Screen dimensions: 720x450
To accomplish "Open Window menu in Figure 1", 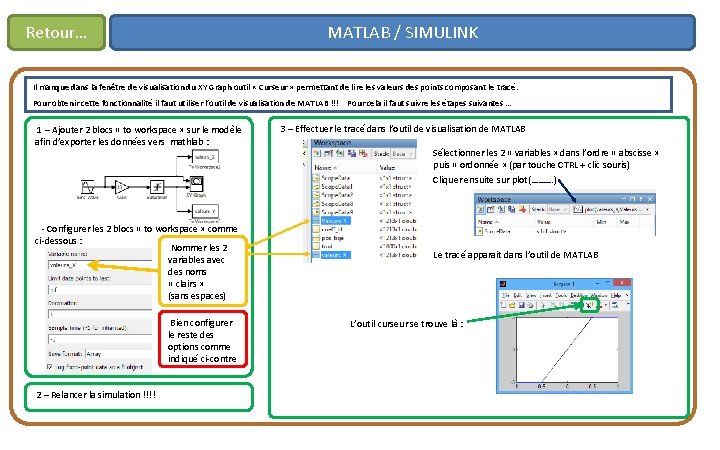I will tap(599, 296).
